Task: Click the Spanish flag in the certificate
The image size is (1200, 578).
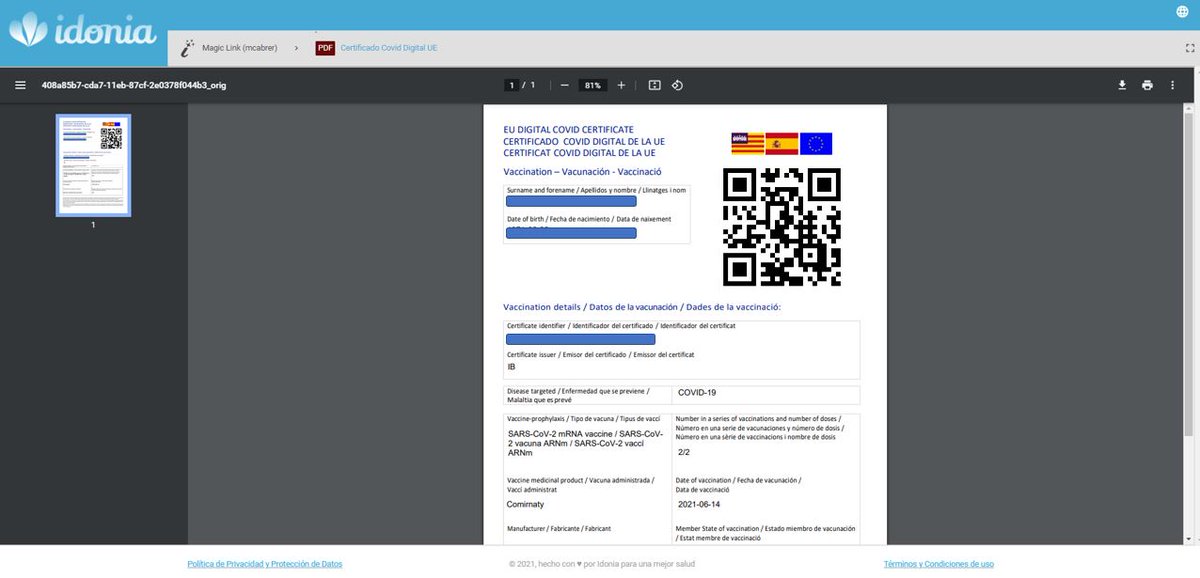Action: coord(781,144)
